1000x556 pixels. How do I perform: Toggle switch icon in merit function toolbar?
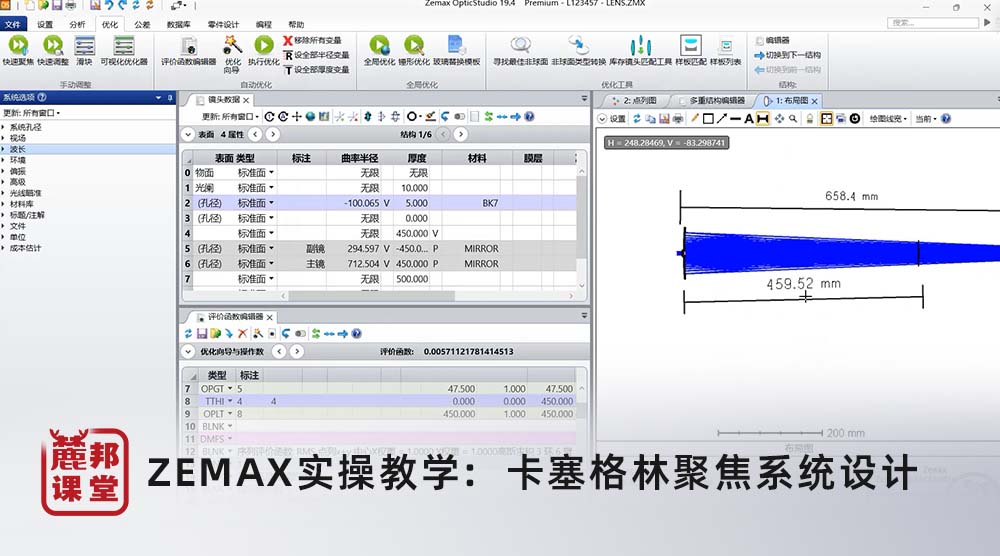coord(300,333)
